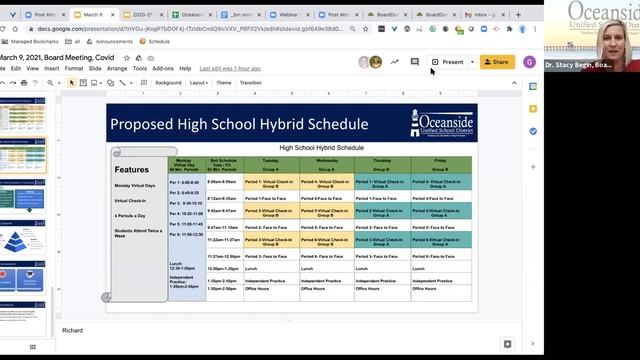Open the Tools menu

click(140, 69)
